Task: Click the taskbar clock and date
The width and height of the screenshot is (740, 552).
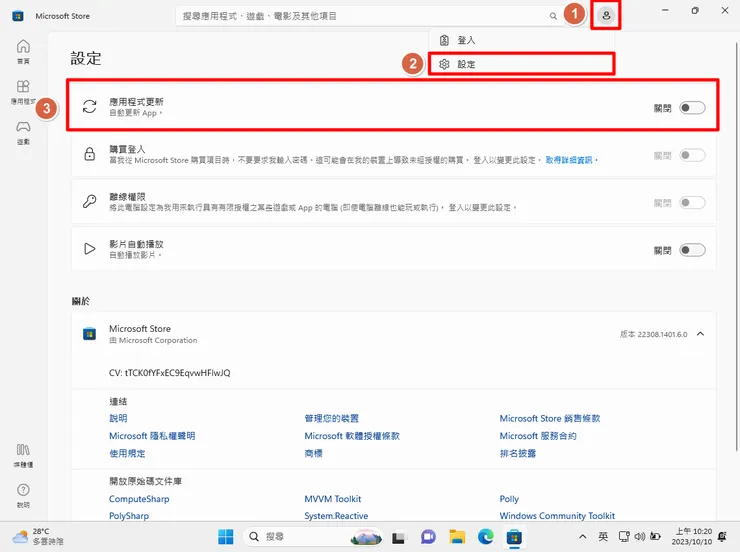Action: click(692, 536)
